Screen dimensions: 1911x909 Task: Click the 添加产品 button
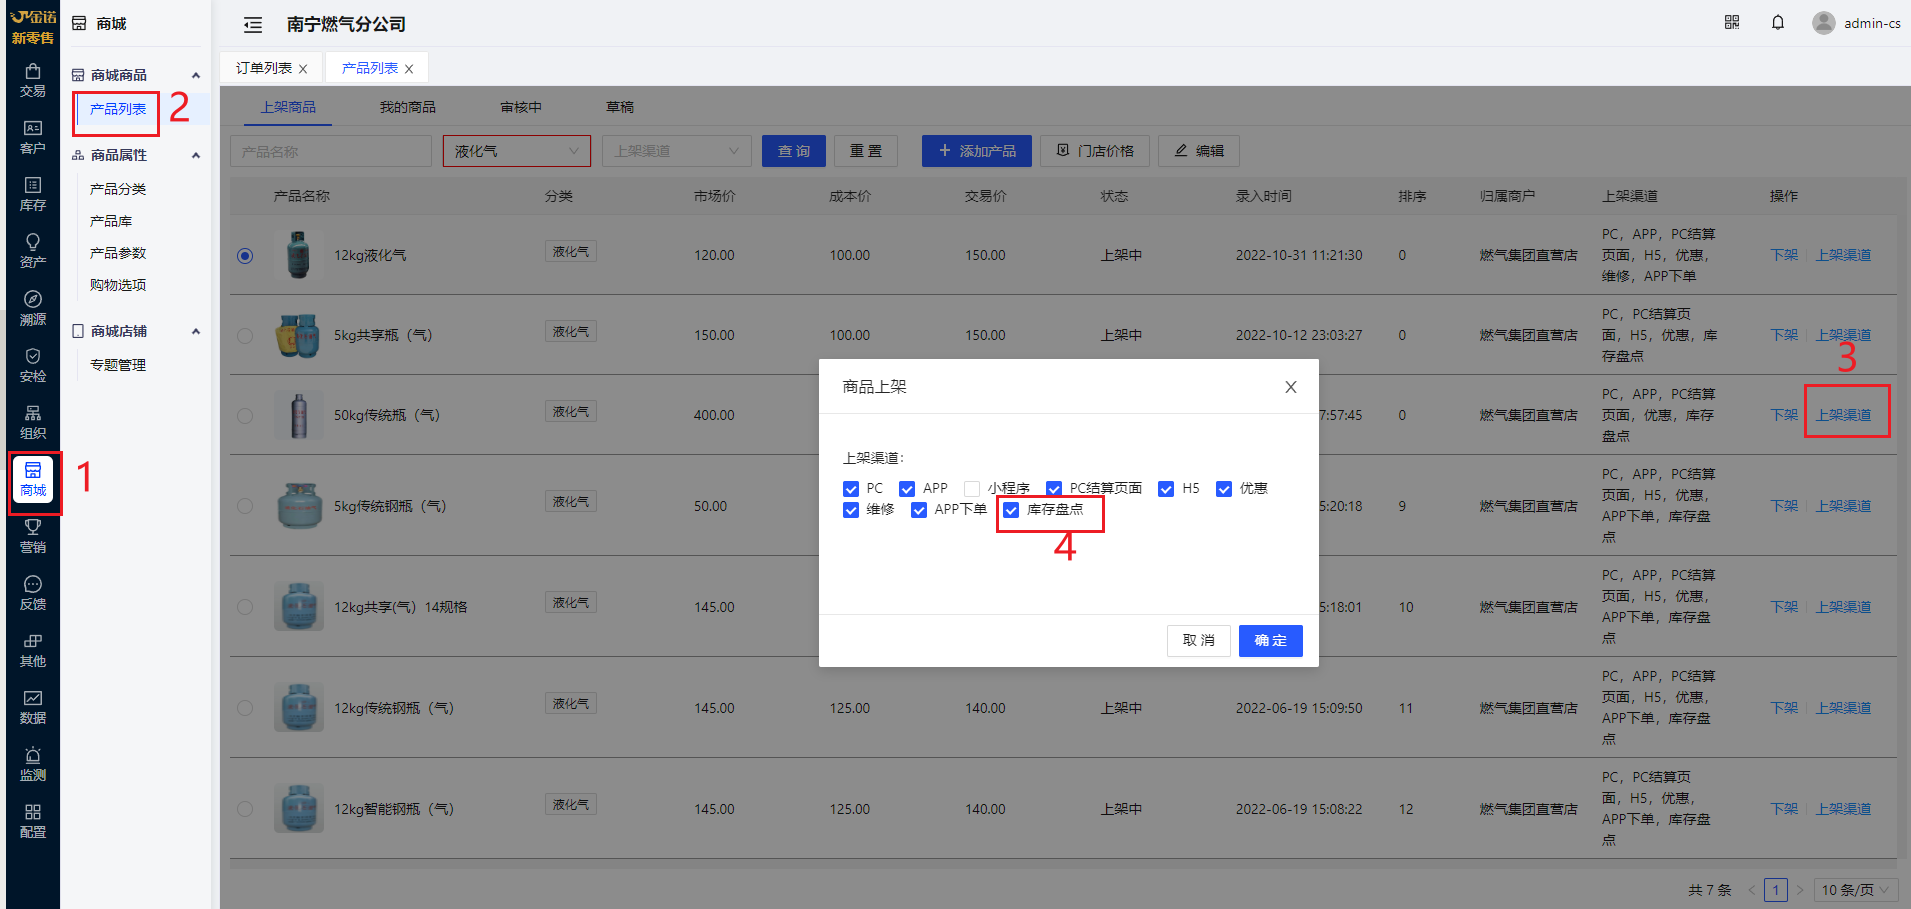pos(977,151)
